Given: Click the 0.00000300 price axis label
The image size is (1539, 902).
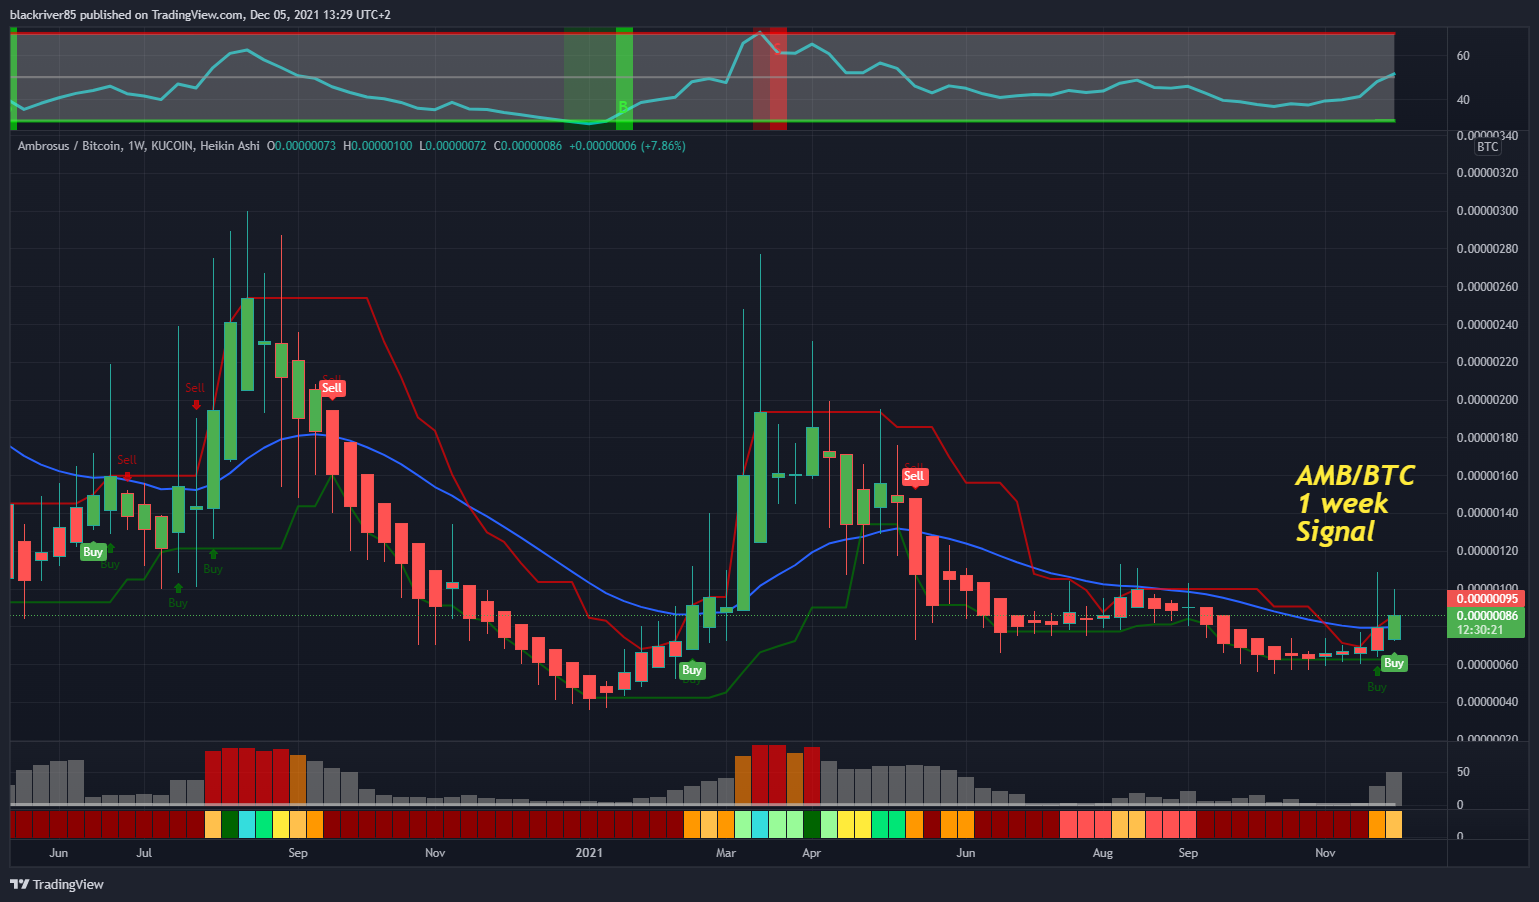Looking at the screenshot, I should [1487, 211].
